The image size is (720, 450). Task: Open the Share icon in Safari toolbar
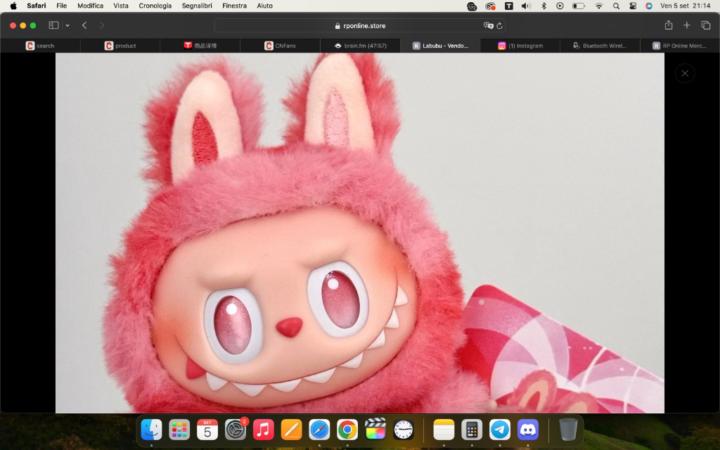pos(668,25)
